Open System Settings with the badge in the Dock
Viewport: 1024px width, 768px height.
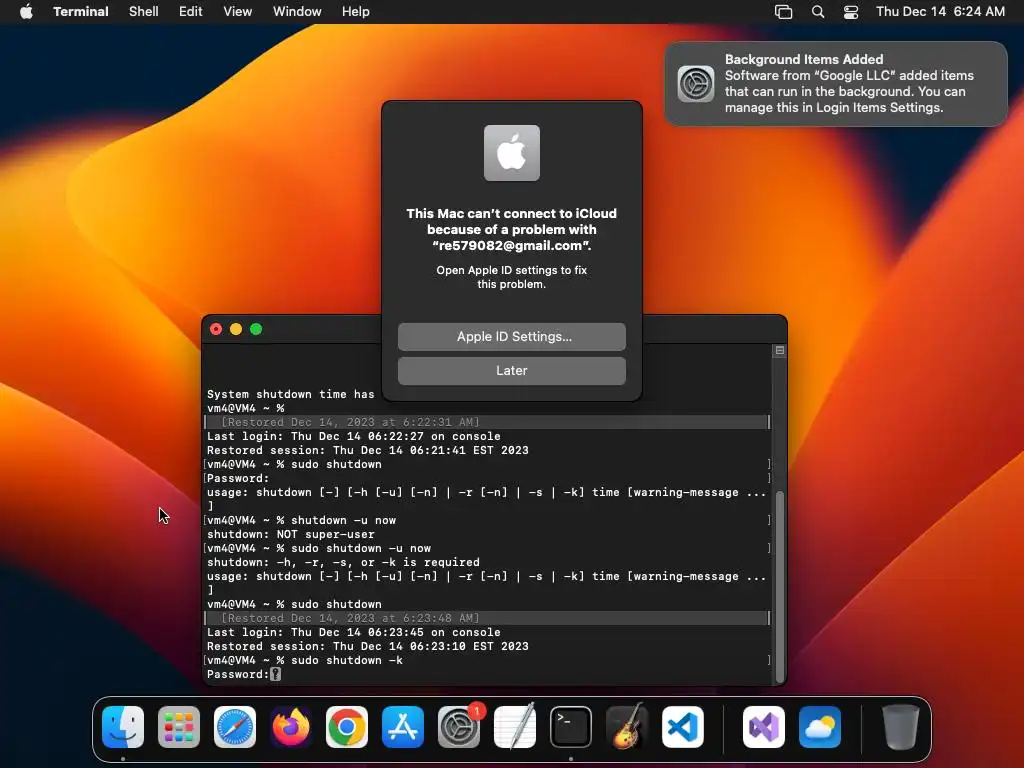point(459,727)
